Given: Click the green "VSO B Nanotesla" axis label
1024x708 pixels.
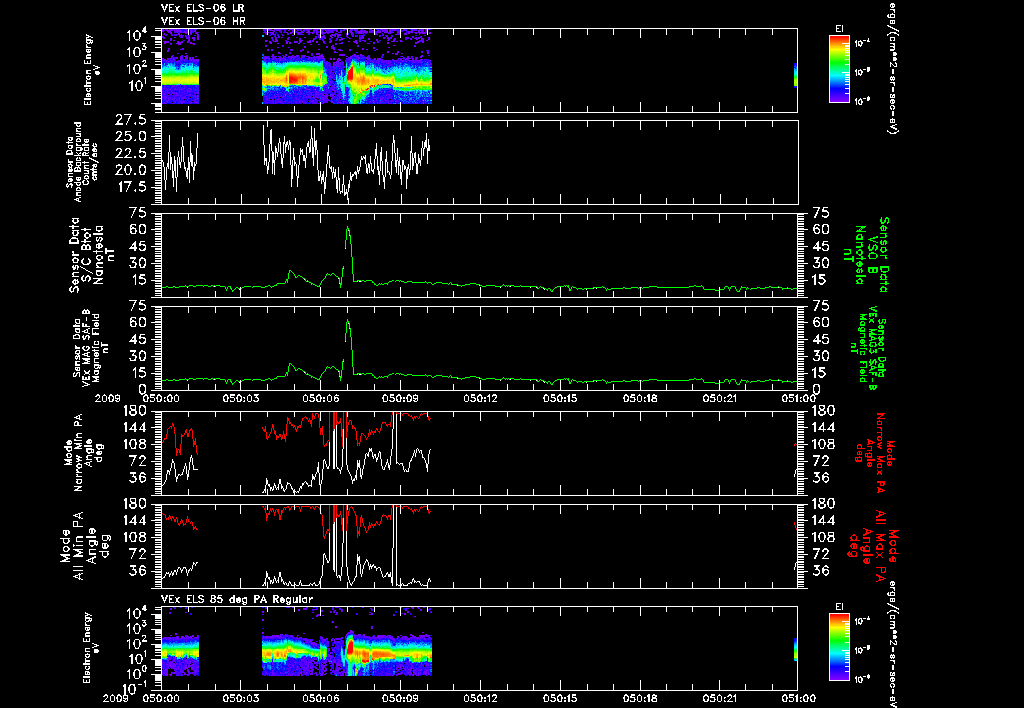Looking at the screenshot, I should click(865, 255).
